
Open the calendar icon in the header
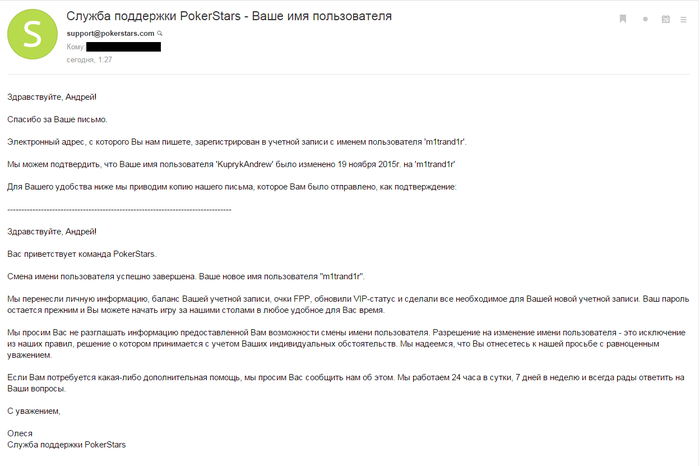666,19
